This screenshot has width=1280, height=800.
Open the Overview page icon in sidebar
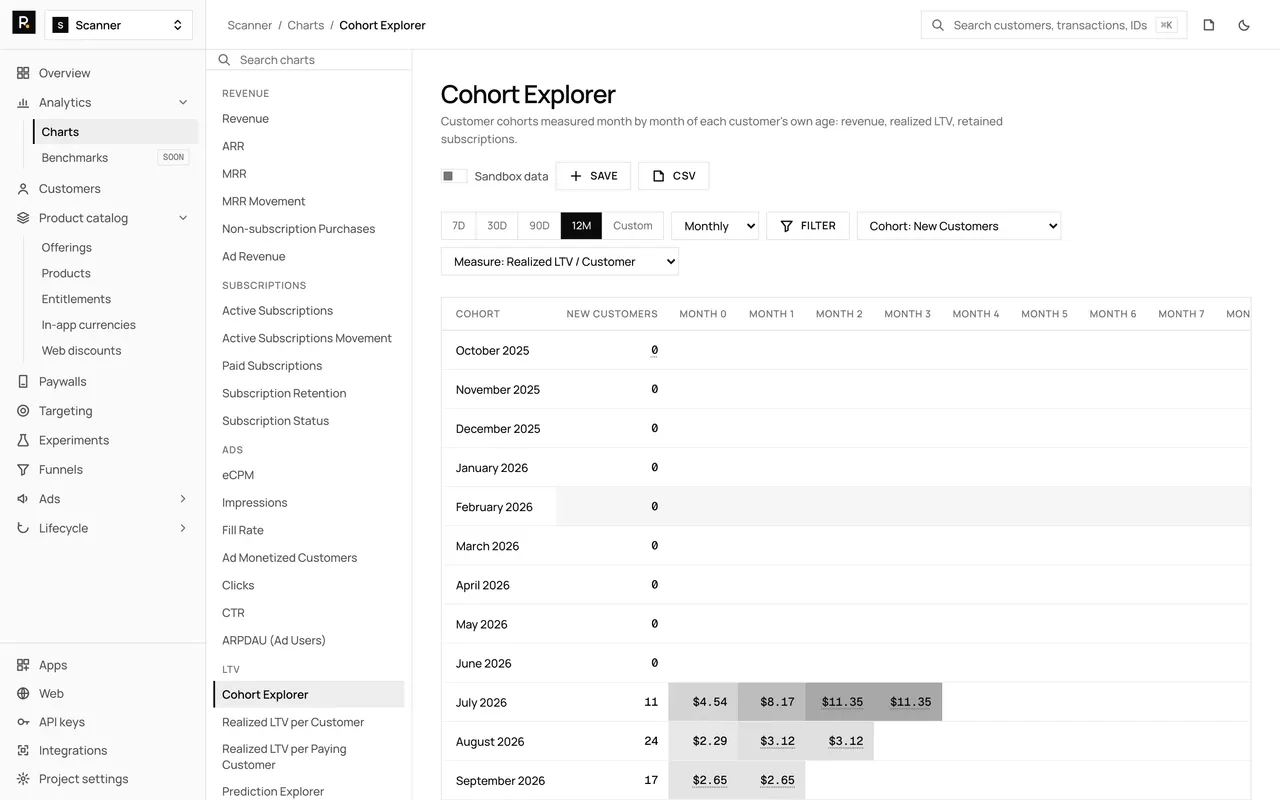point(23,73)
